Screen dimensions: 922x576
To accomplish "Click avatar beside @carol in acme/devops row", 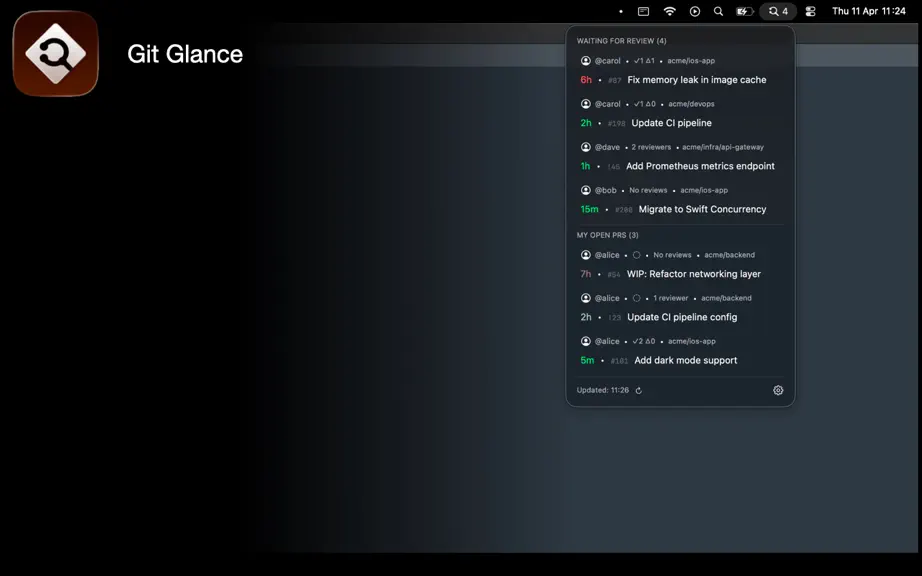I will (586, 103).
